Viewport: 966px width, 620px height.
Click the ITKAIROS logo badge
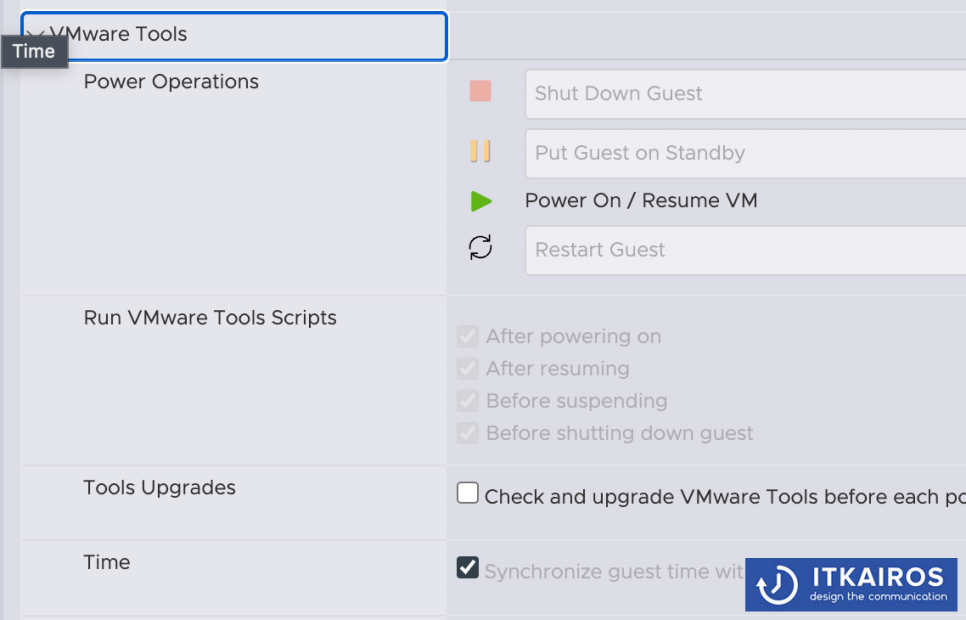click(x=851, y=585)
